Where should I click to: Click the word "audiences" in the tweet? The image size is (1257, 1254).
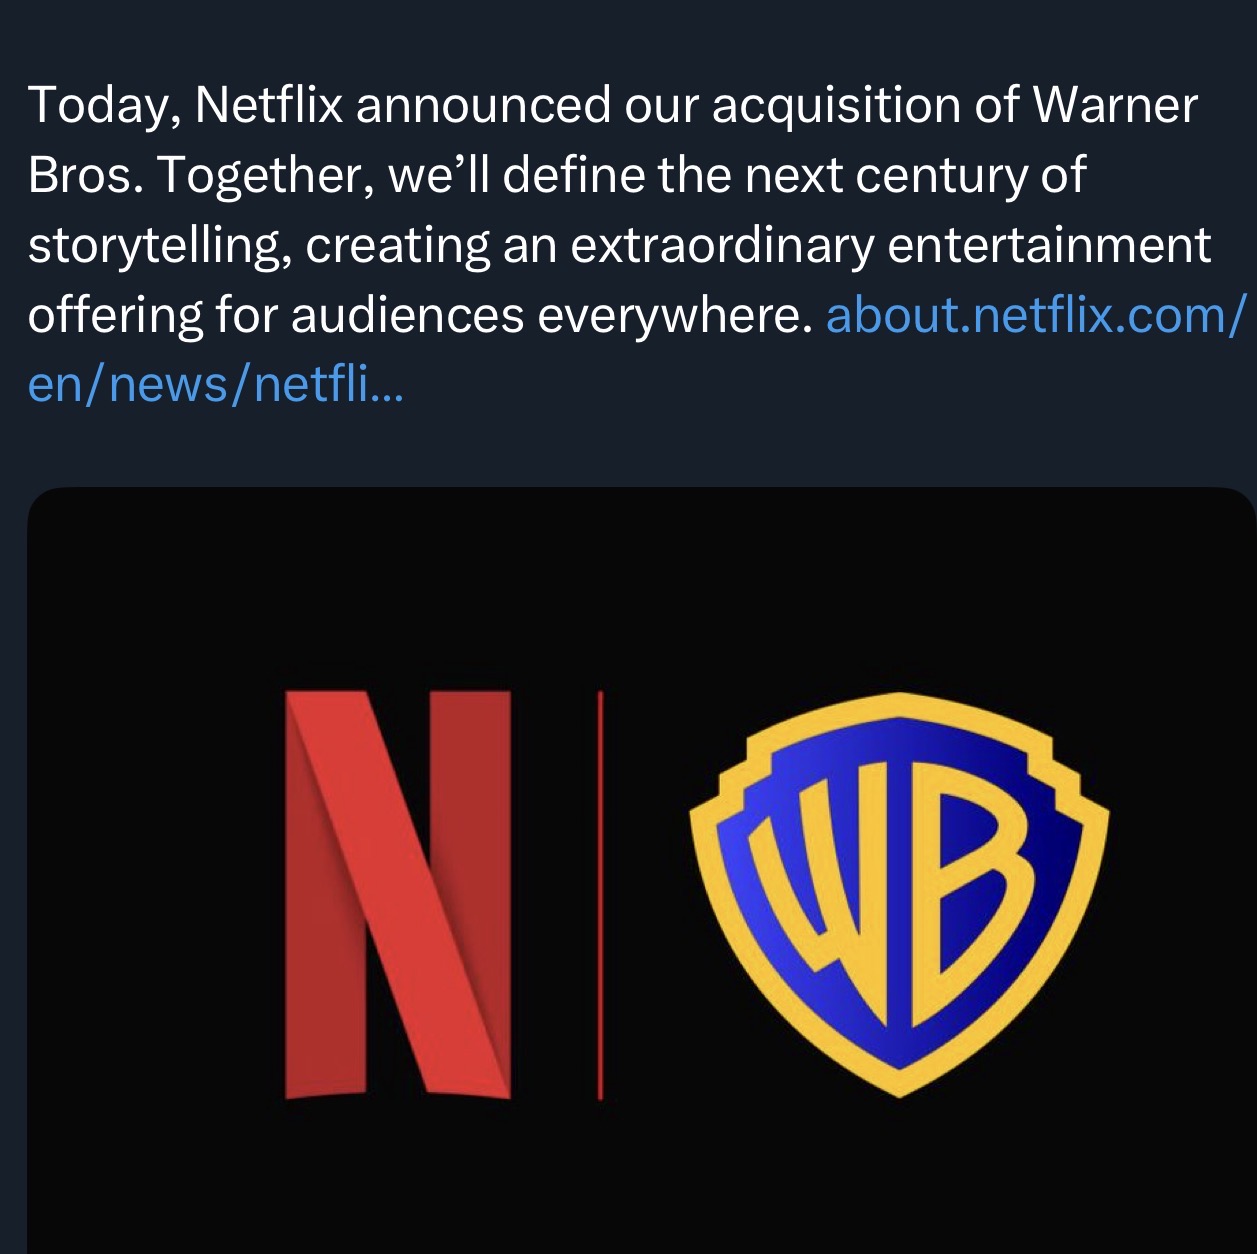coord(407,316)
